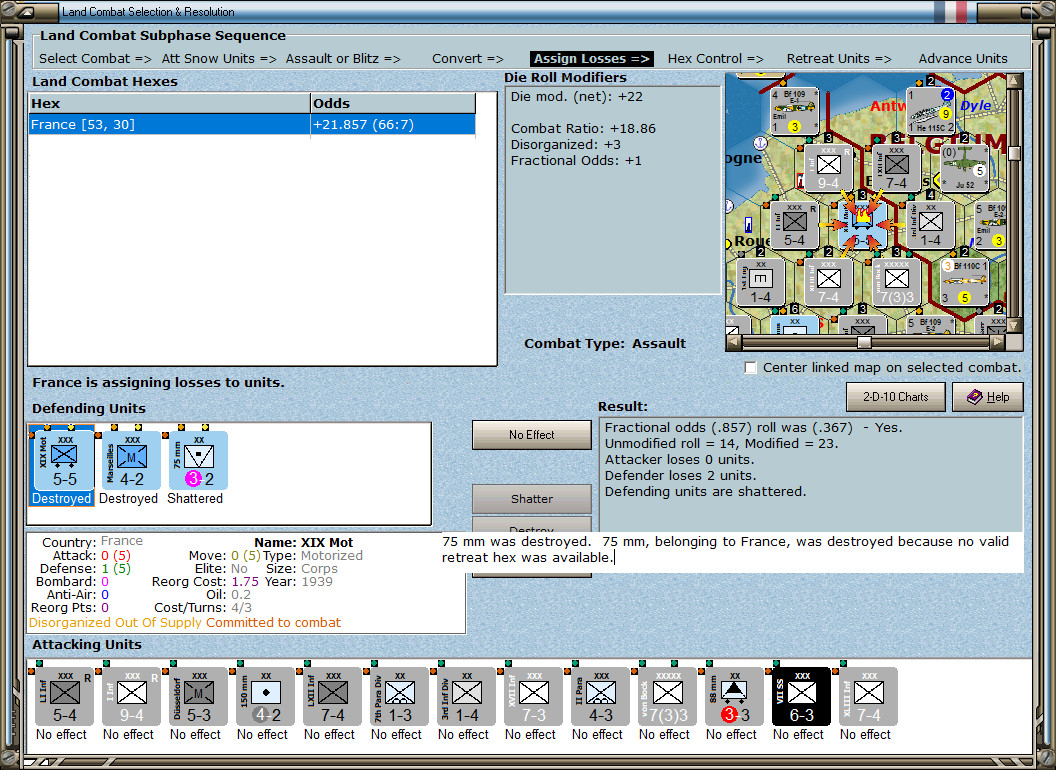Click the Hex Control subphase step

tap(715, 59)
